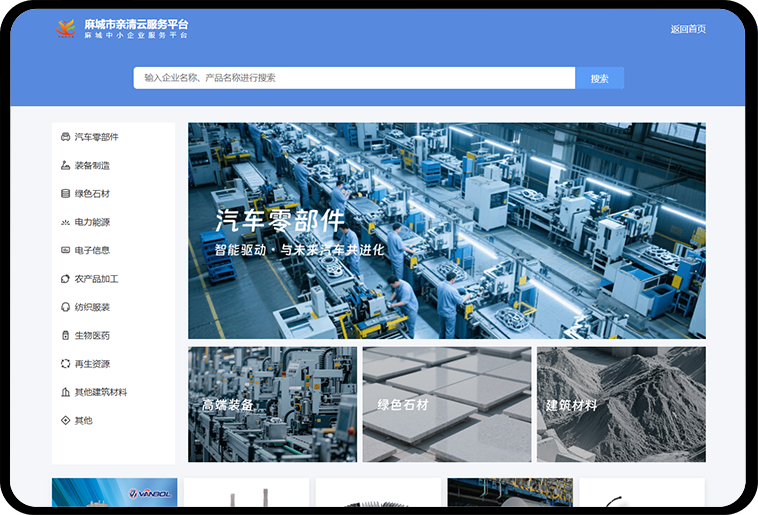
Task: Click the VANBOL company card
Action: pos(114,492)
